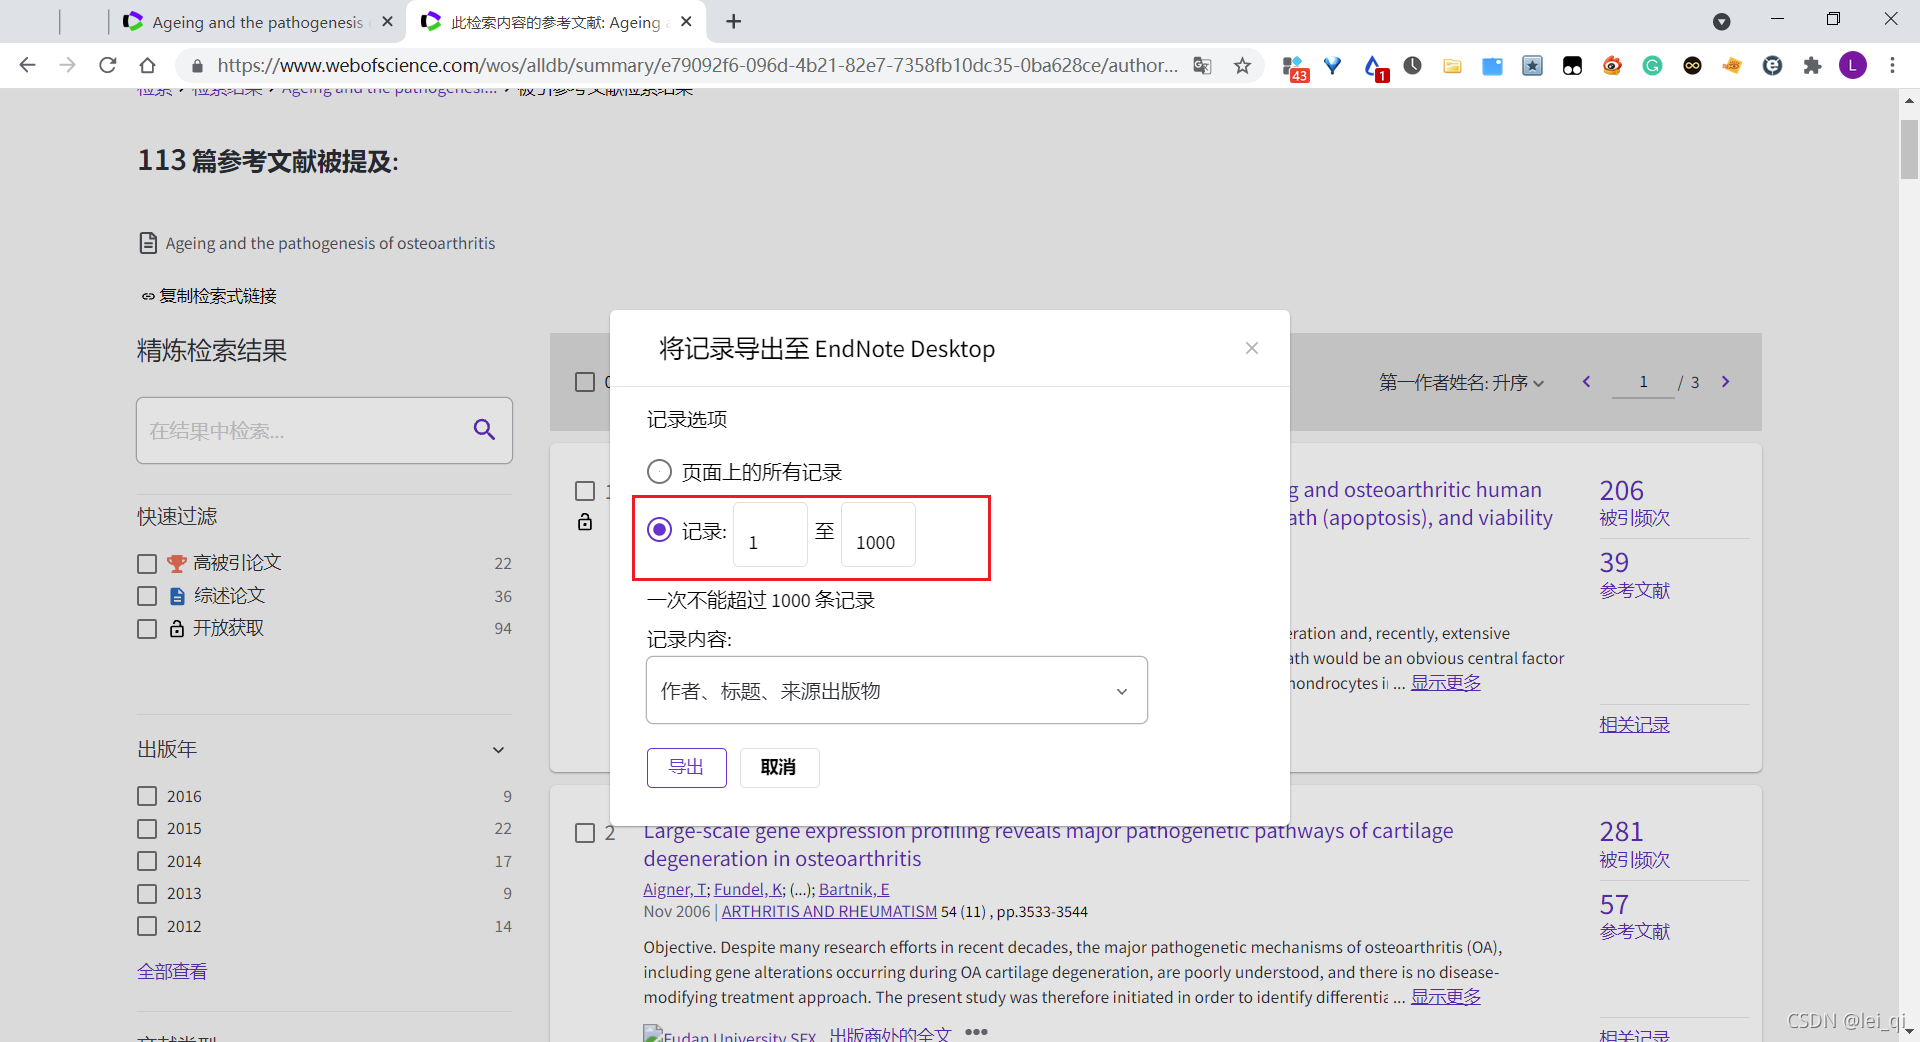
Task: Open the 206 times cited link
Action: [x=1621, y=490]
